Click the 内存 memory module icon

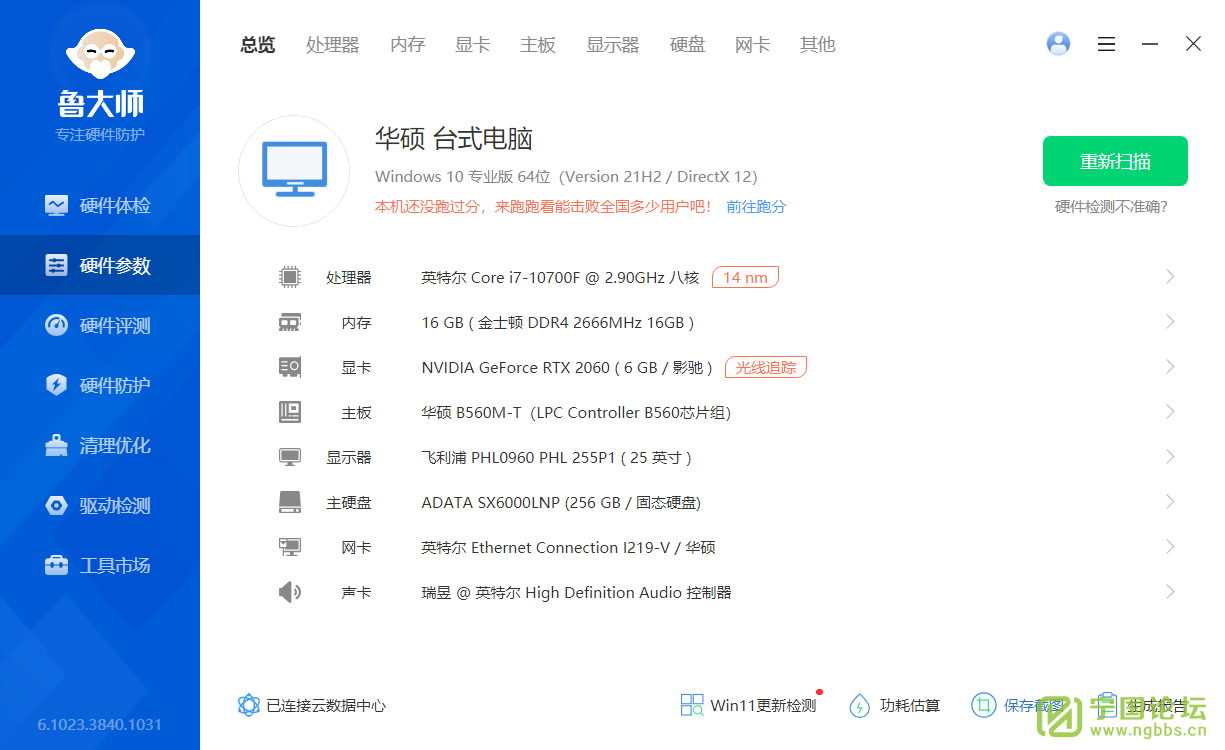pos(290,322)
